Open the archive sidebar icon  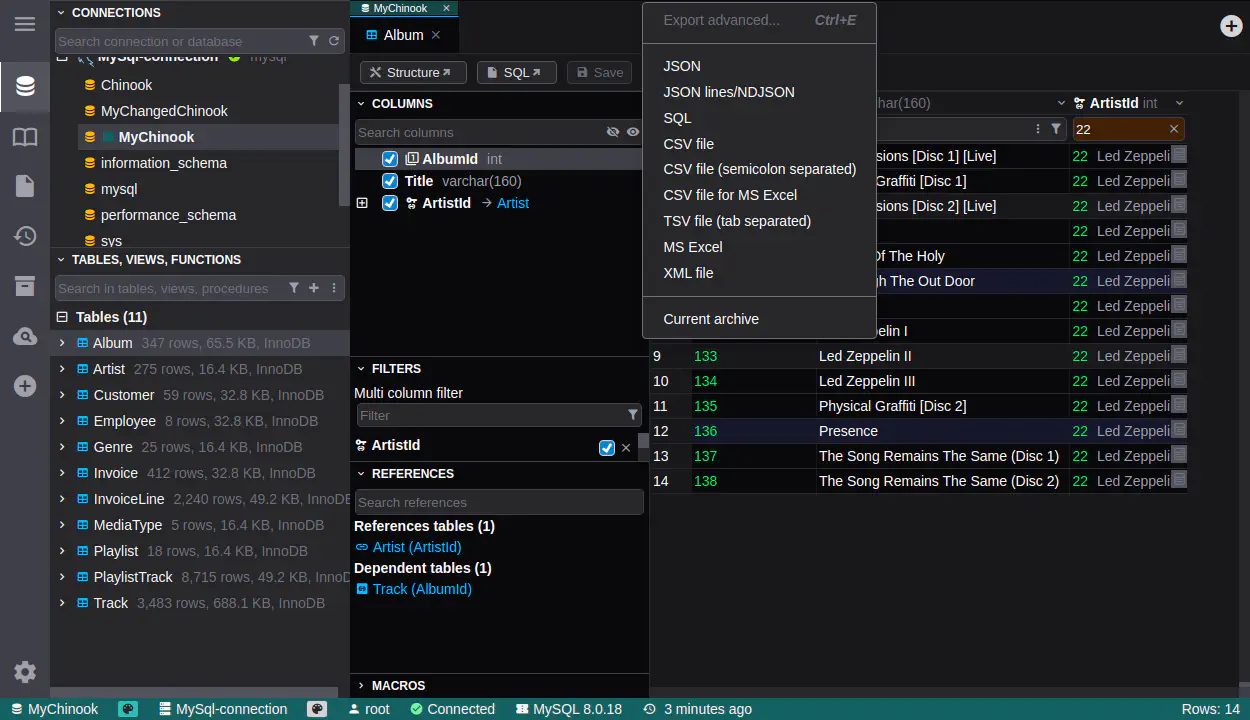(25, 286)
